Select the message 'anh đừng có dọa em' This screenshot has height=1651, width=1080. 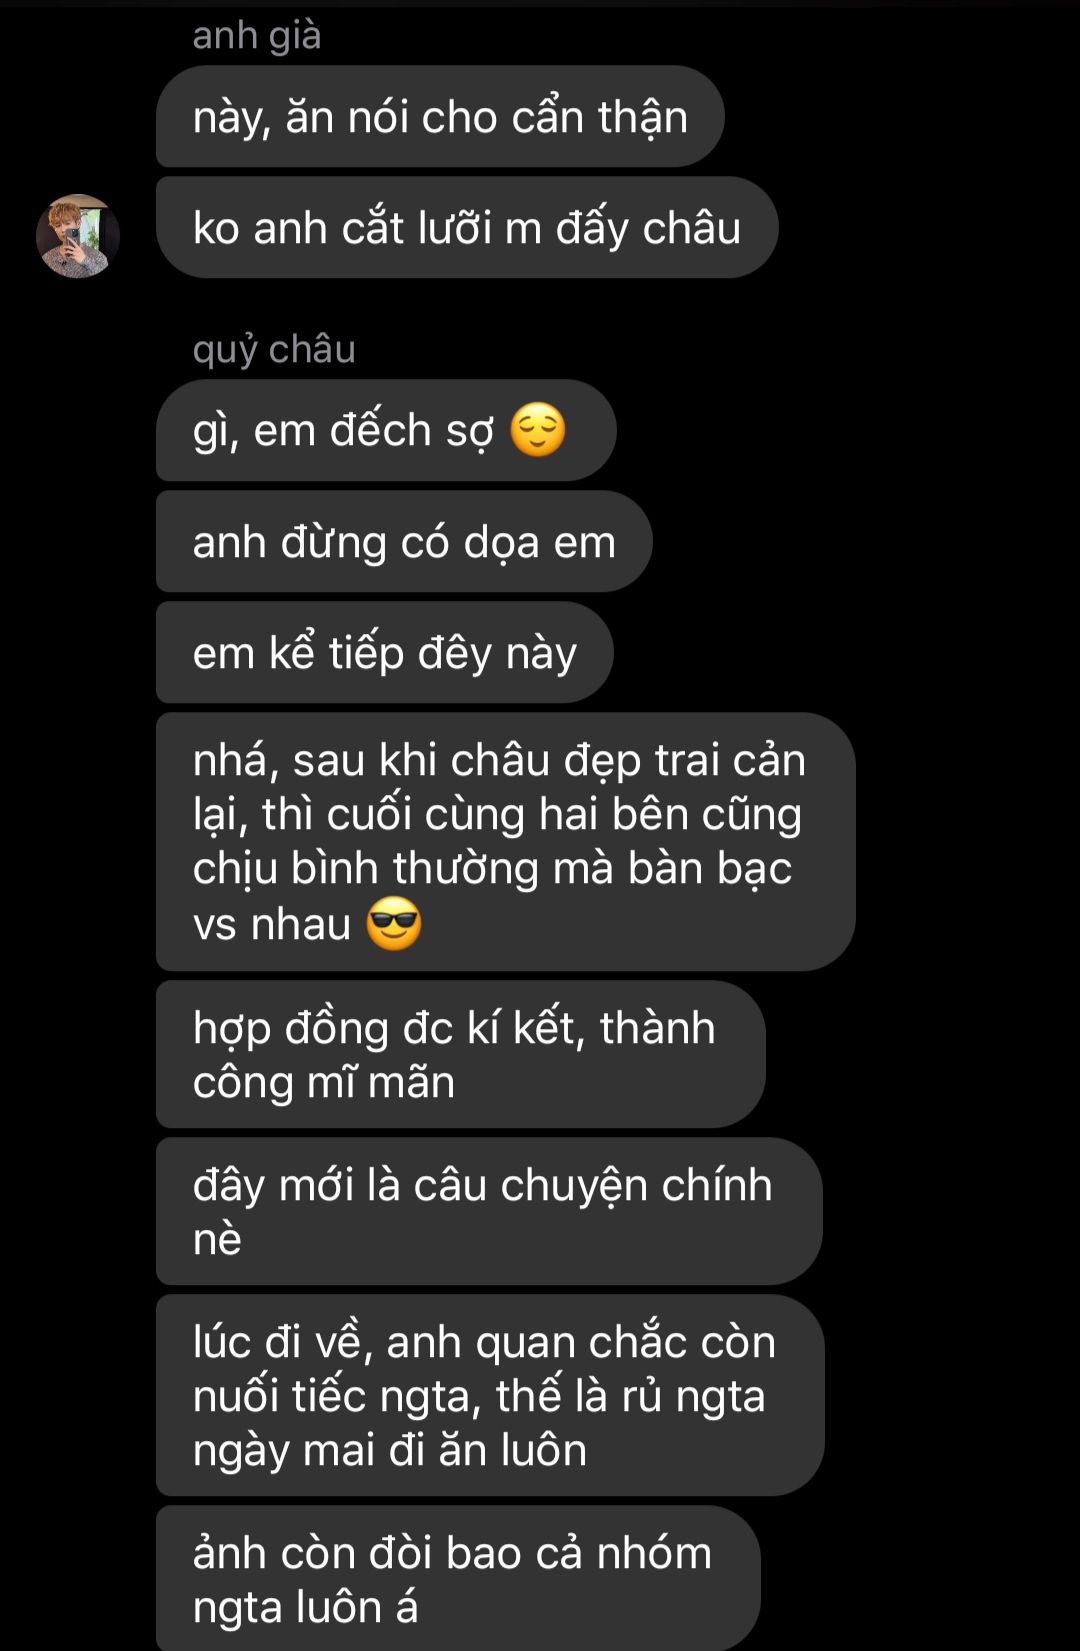pyautogui.click(x=404, y=542)
